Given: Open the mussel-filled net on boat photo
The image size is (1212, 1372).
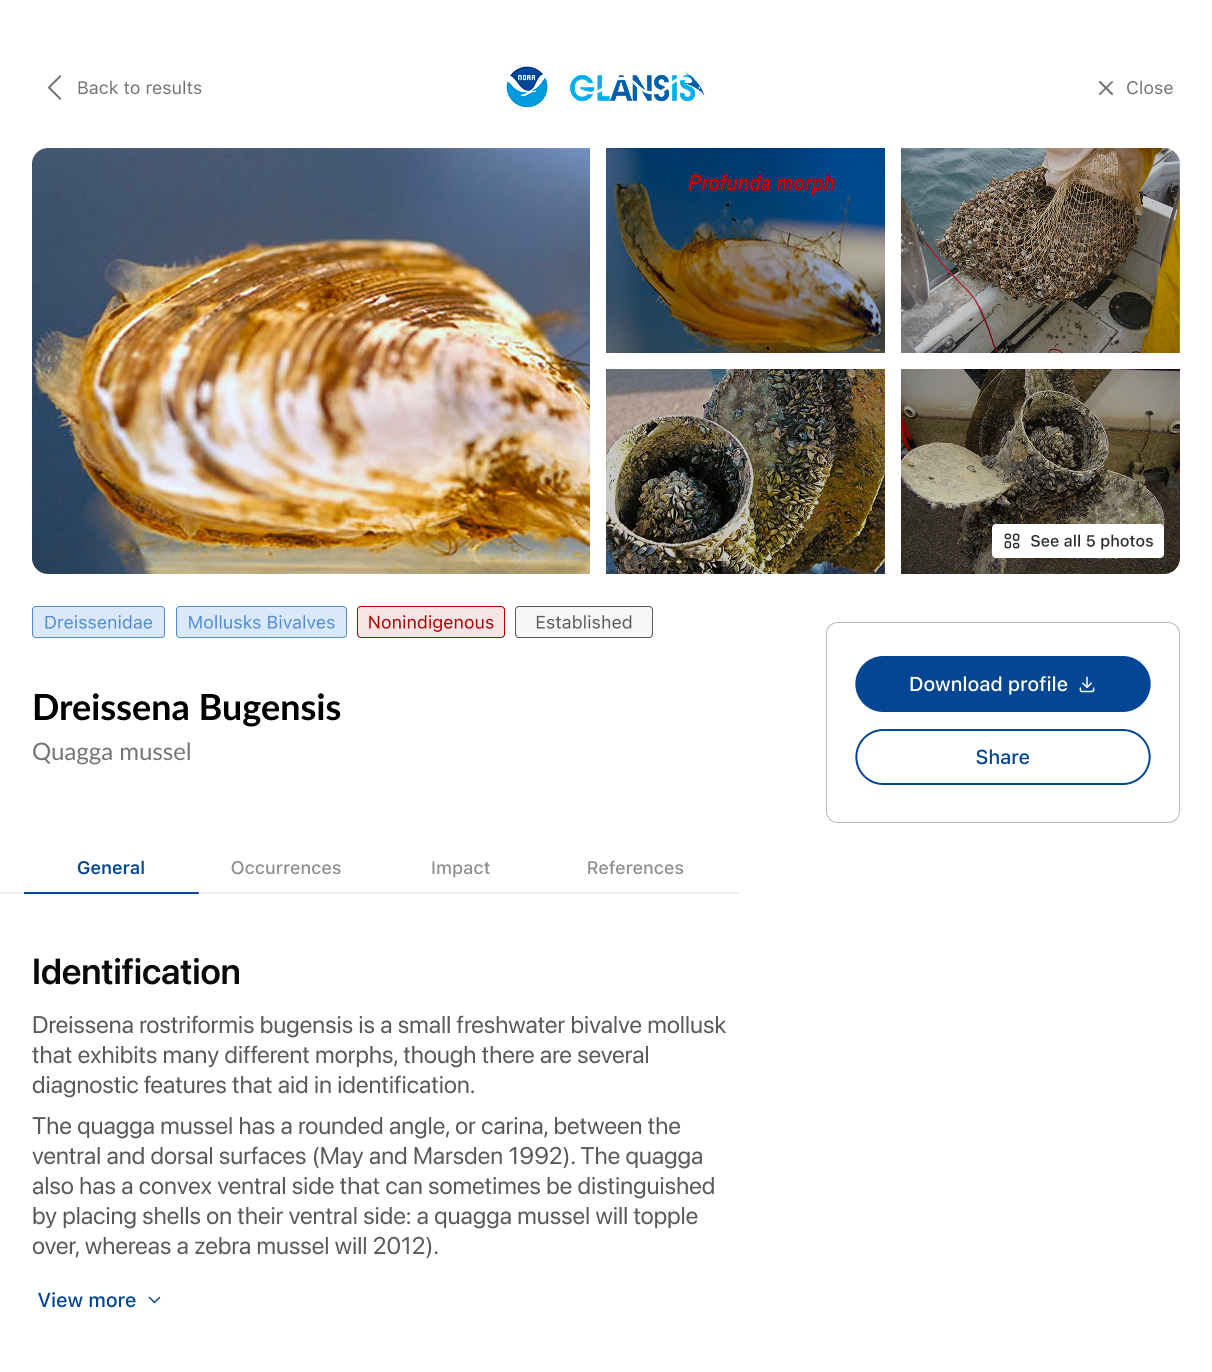Looking at the screenshot, I should click(1040, 250).
